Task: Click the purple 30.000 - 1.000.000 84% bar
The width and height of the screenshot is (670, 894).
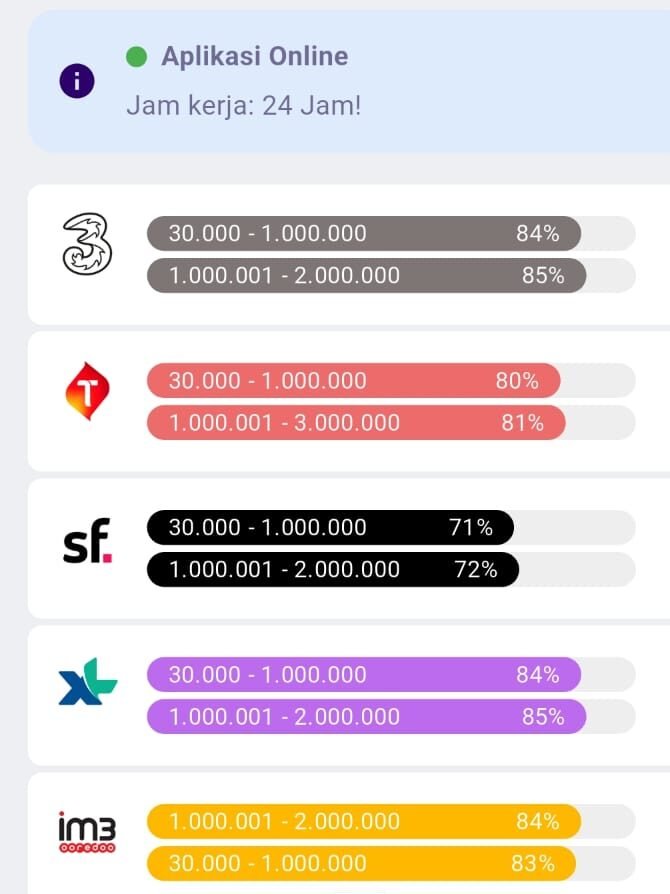Action: tap(364, 674)
